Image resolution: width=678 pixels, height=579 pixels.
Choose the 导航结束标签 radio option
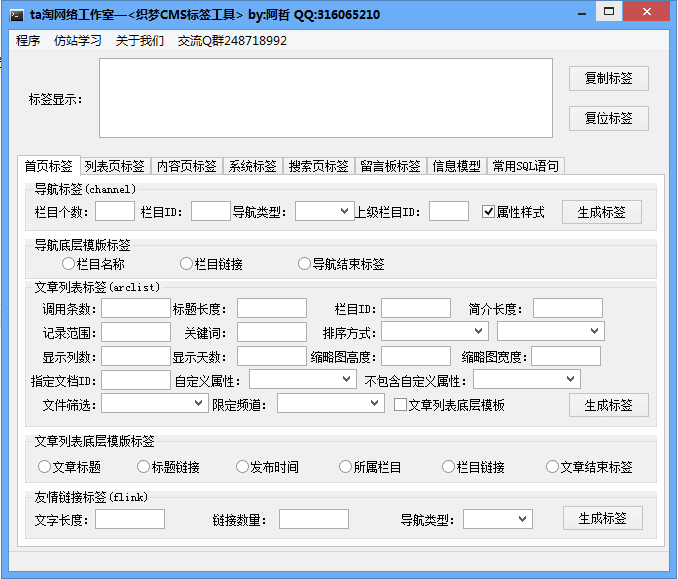click(305, 264)
